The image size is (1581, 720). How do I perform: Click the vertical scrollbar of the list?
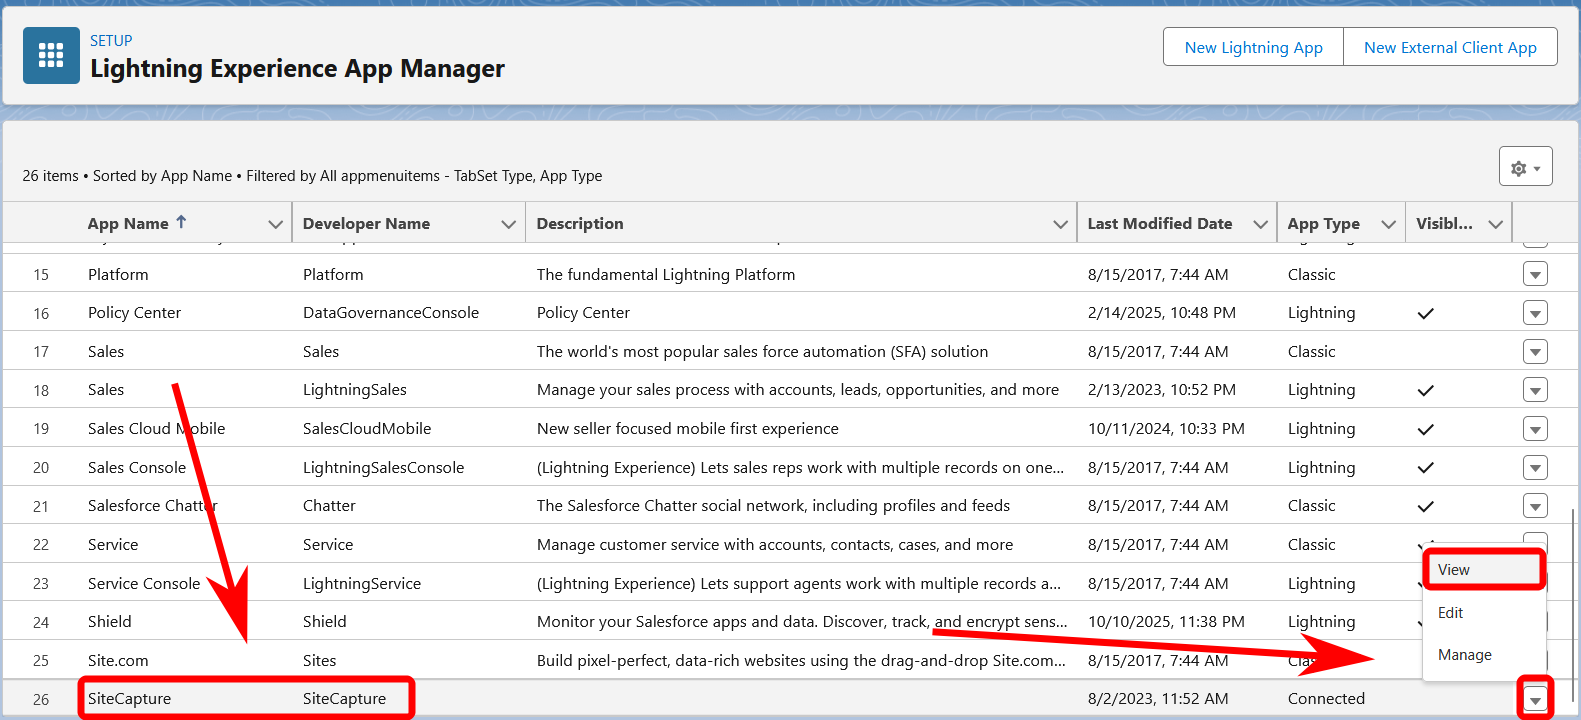[x=1573, y=604]
